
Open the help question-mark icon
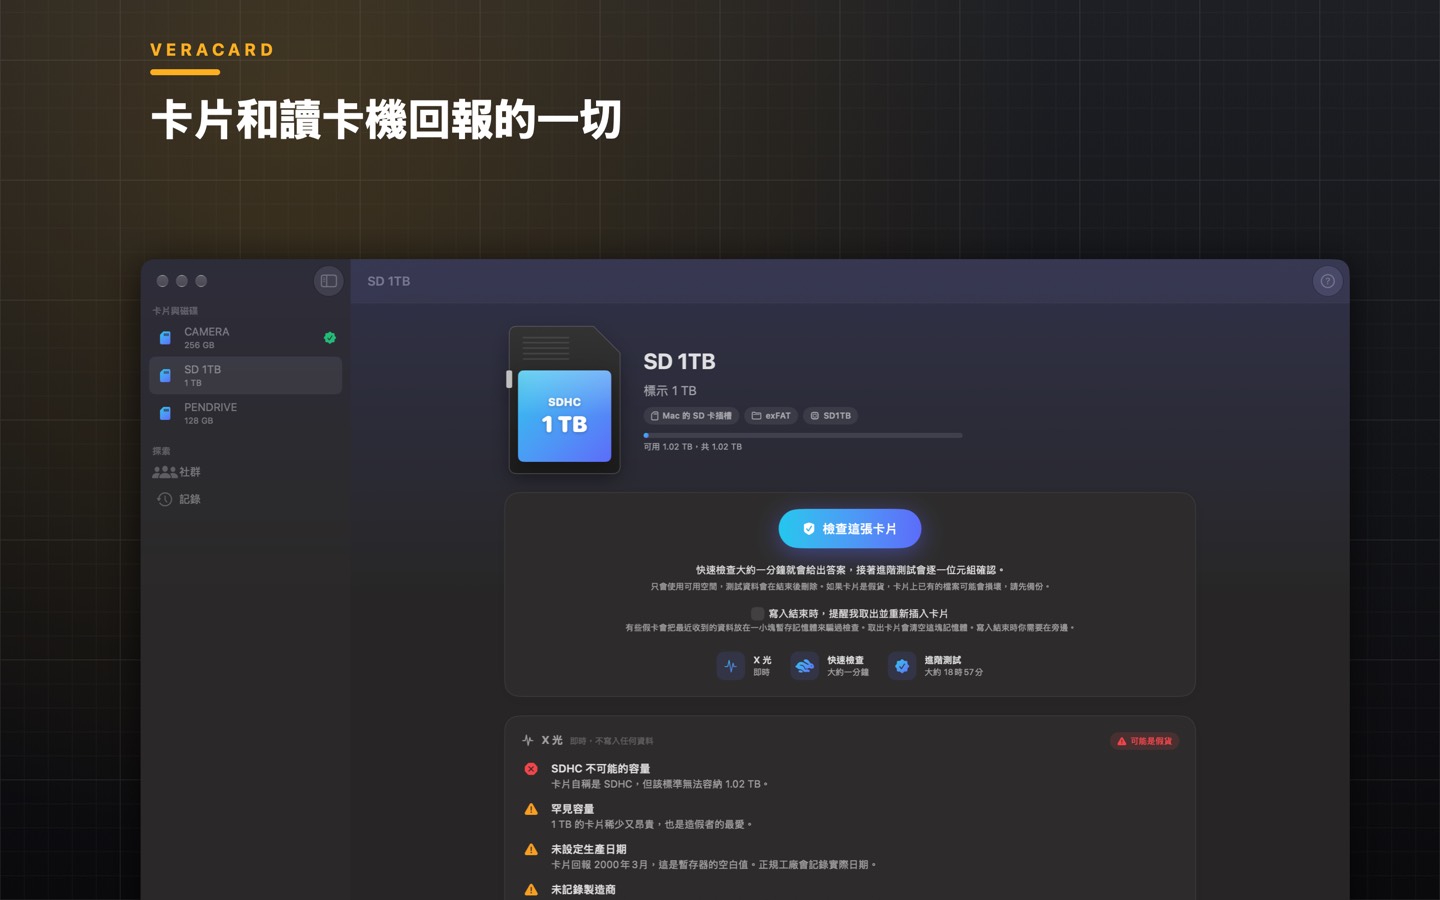1327,281
